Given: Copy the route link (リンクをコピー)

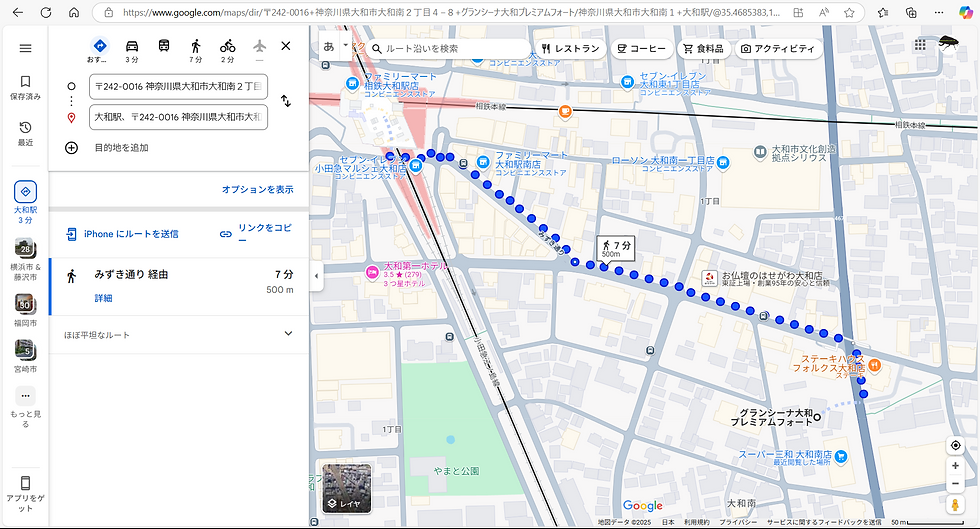Looking at the screenshot, I should [256, 233].
